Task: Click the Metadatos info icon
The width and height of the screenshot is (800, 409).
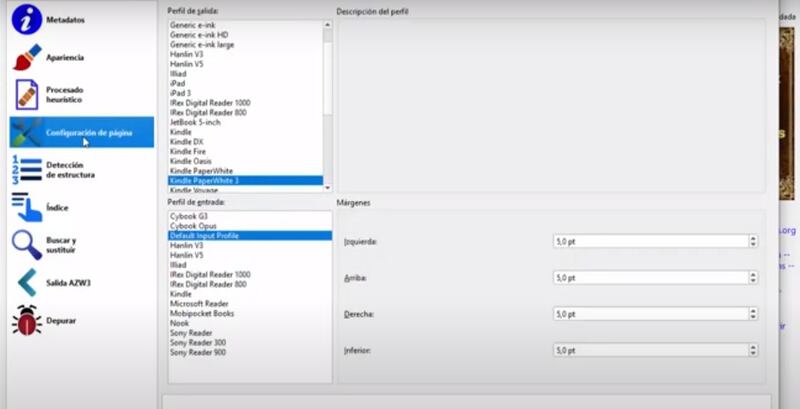Action: (28, 20)
